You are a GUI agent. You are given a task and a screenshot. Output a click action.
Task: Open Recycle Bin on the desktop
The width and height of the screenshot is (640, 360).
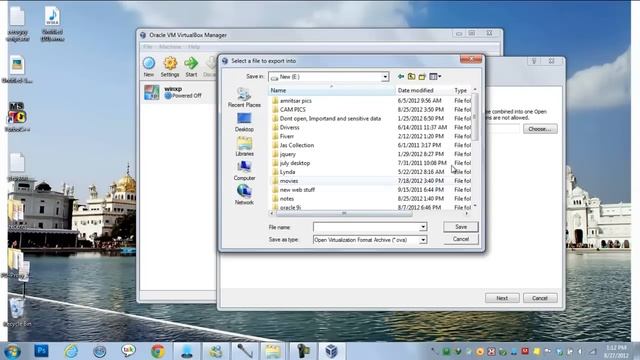(x=17, y=313)
